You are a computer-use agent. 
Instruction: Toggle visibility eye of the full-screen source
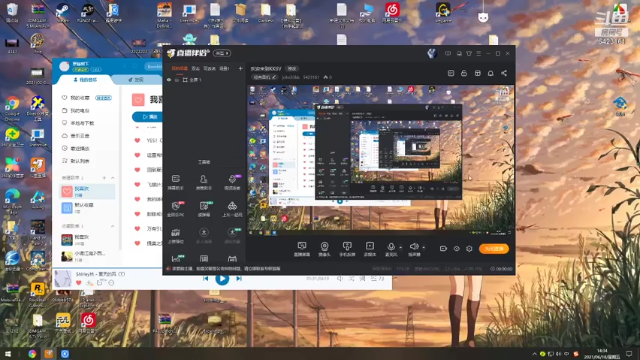[x=169, y=80]
